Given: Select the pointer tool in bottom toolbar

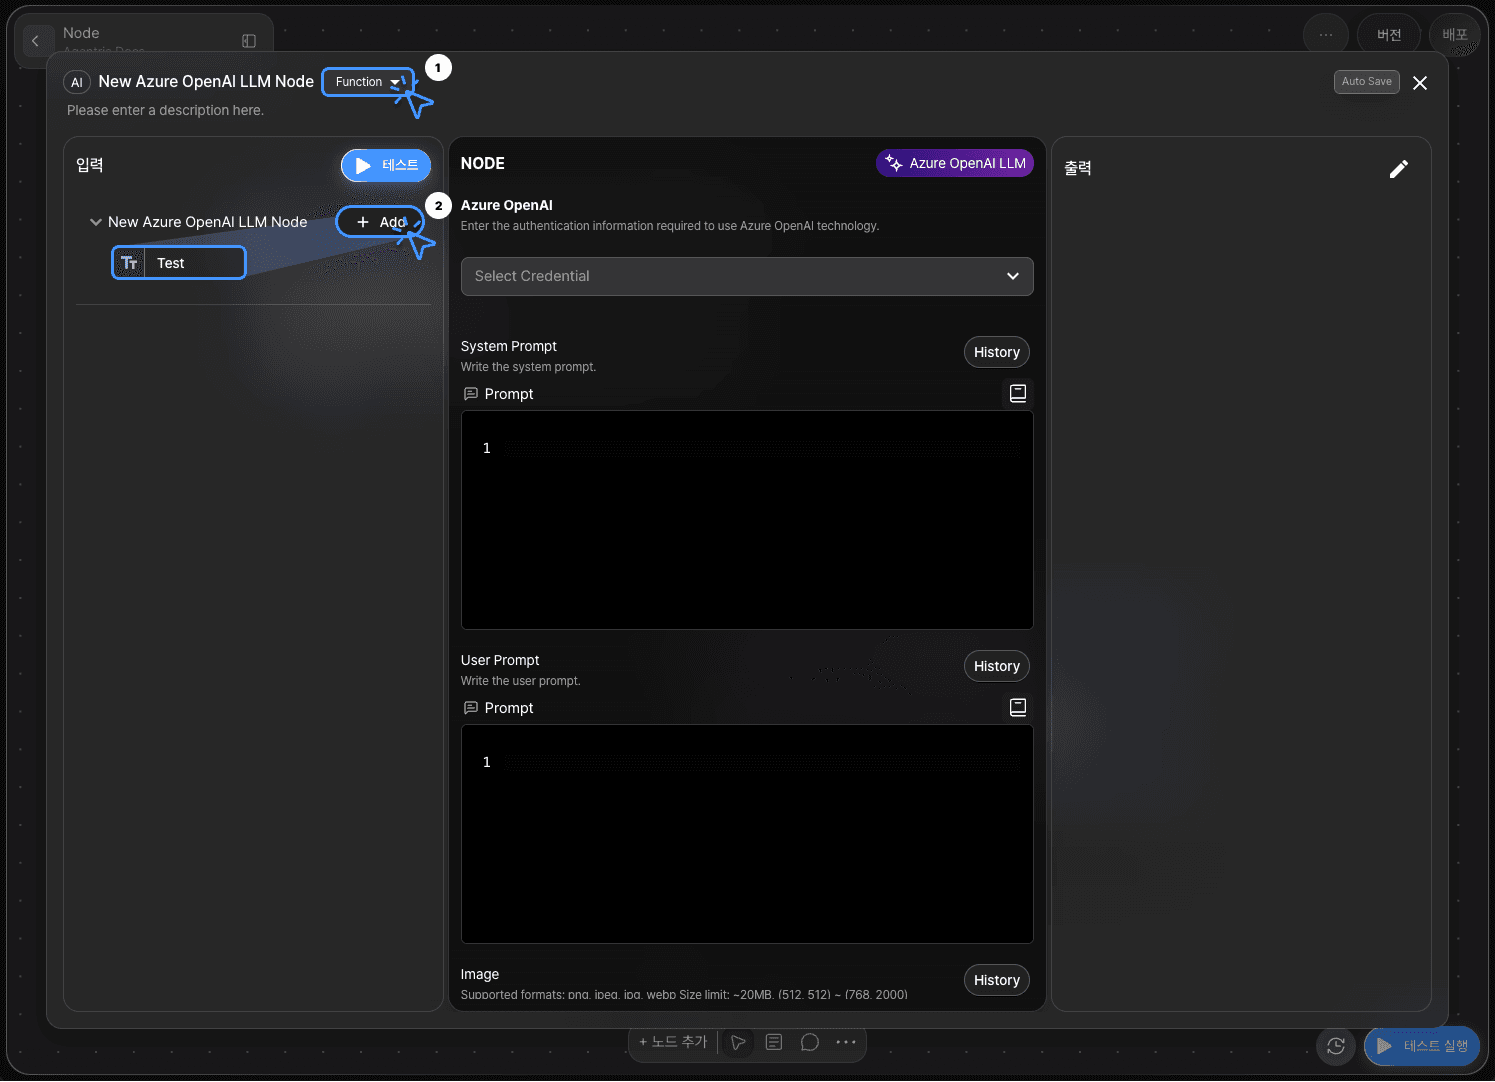Looking at the screenshot, I should (x=738, y=1042).
